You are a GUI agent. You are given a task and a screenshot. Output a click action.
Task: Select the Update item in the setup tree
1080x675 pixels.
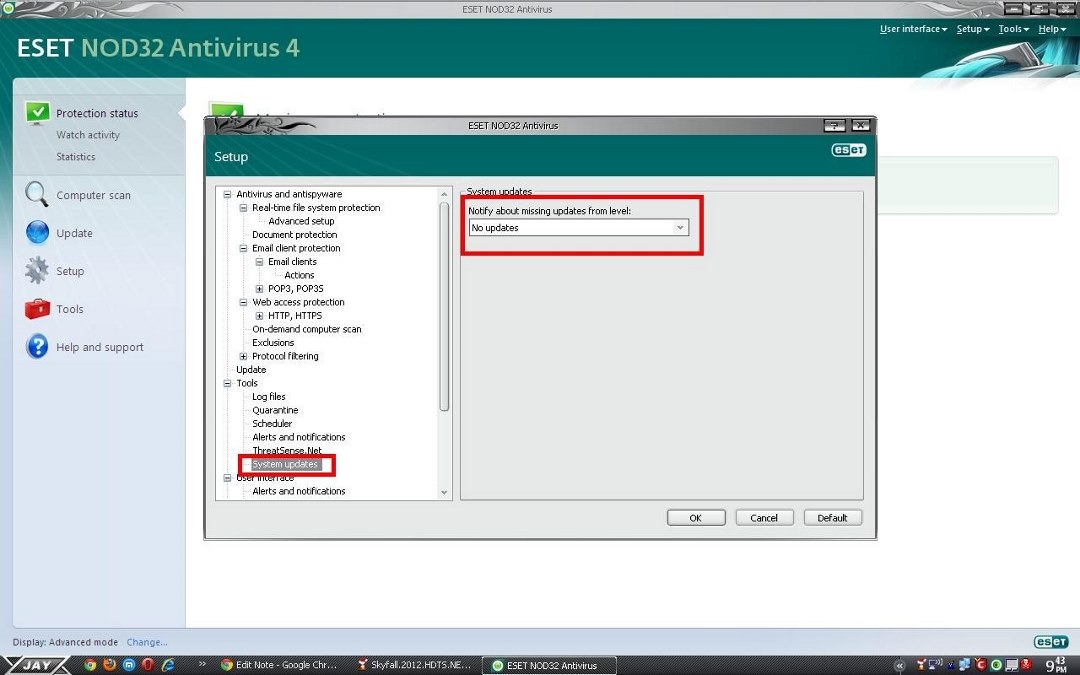coord(251,370)
